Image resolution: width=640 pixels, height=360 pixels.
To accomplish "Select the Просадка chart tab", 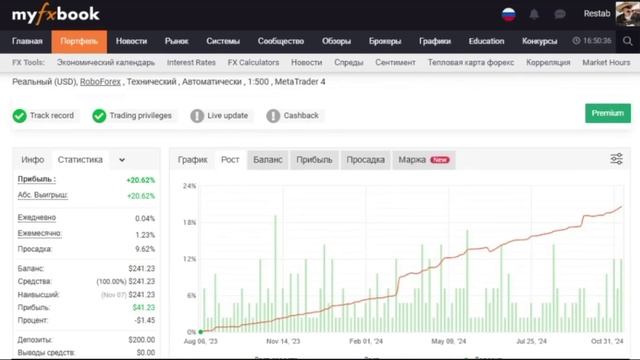I will coord(365,160).
